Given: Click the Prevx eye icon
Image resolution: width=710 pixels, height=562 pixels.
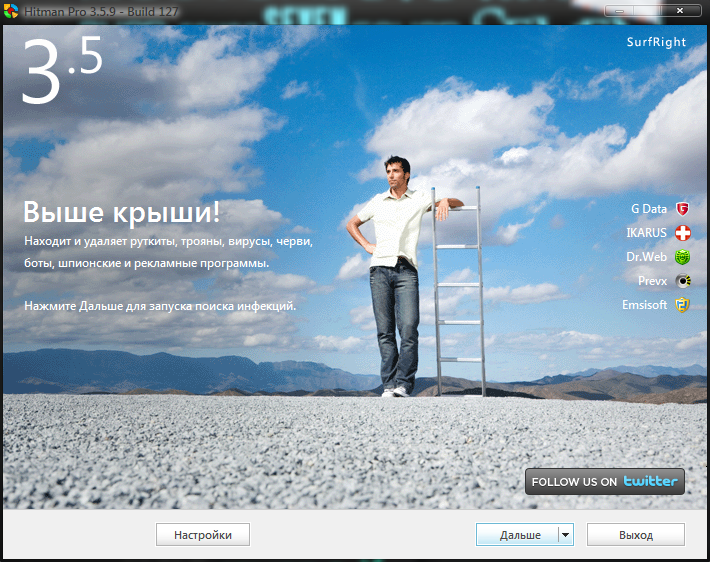Looking at the screenshot, I should (x=682, y=281).
